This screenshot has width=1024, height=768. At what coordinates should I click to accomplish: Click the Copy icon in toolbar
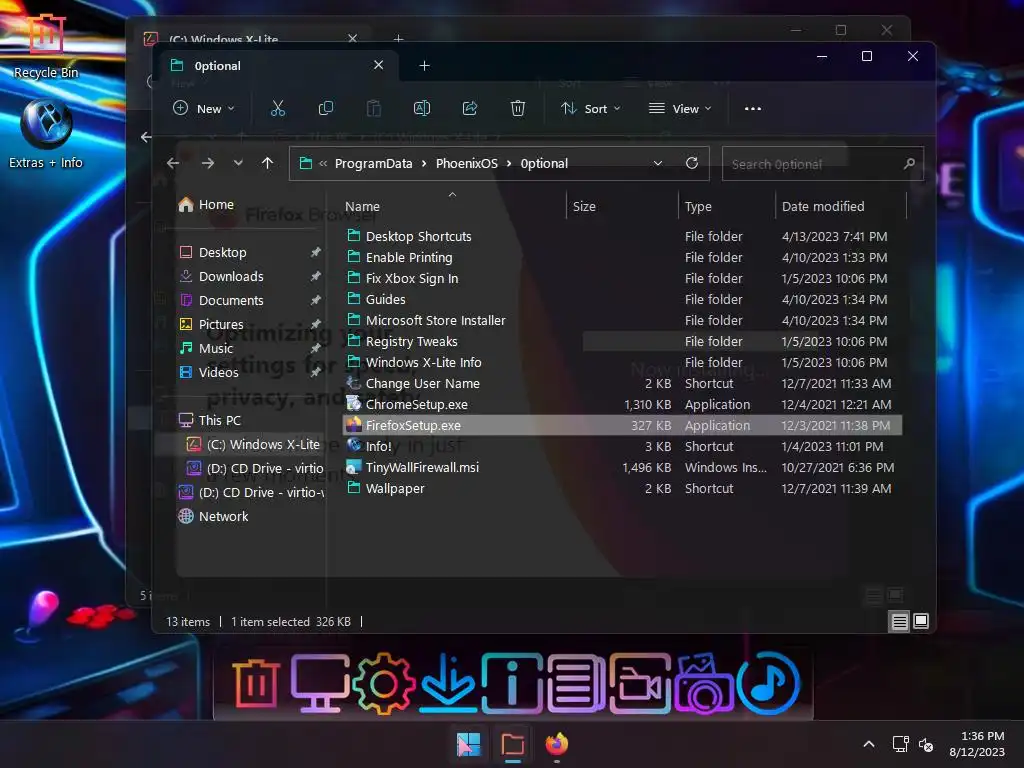pos(325,108)
